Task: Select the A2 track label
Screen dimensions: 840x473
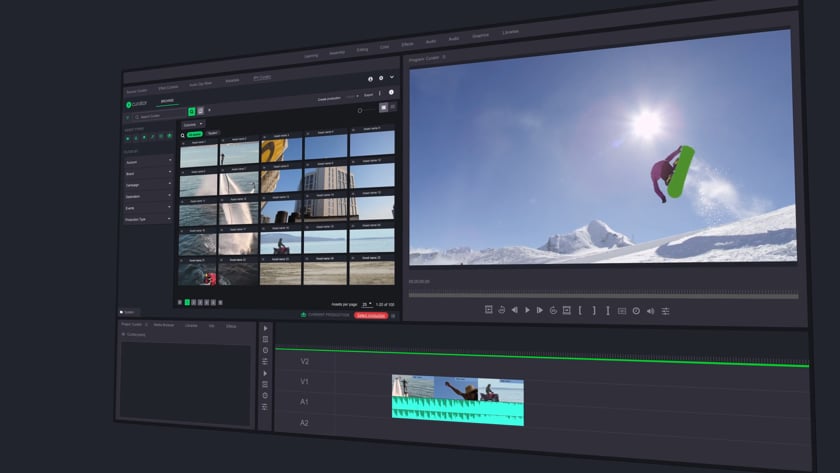Action: 304,423
